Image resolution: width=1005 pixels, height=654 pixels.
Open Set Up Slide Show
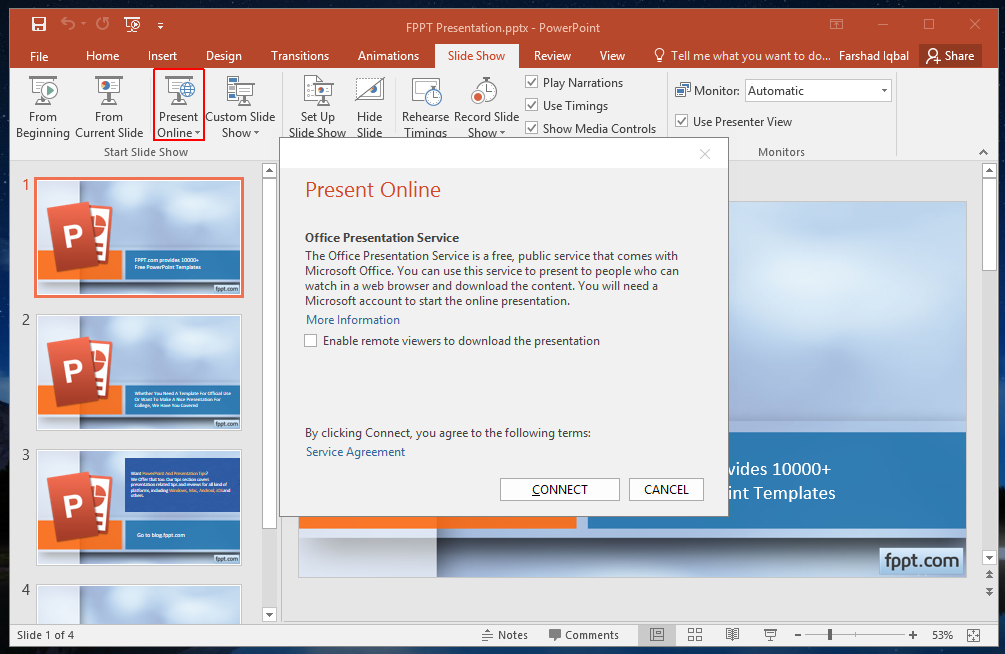pyautogui.click(x=317, y=106)
